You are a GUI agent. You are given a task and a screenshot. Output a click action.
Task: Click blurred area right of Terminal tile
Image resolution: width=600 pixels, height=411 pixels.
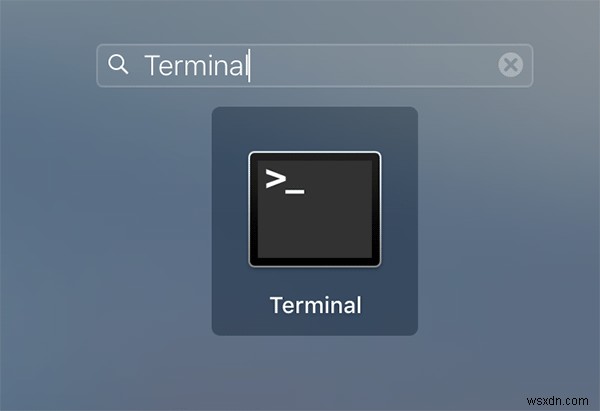pos(509,221)
